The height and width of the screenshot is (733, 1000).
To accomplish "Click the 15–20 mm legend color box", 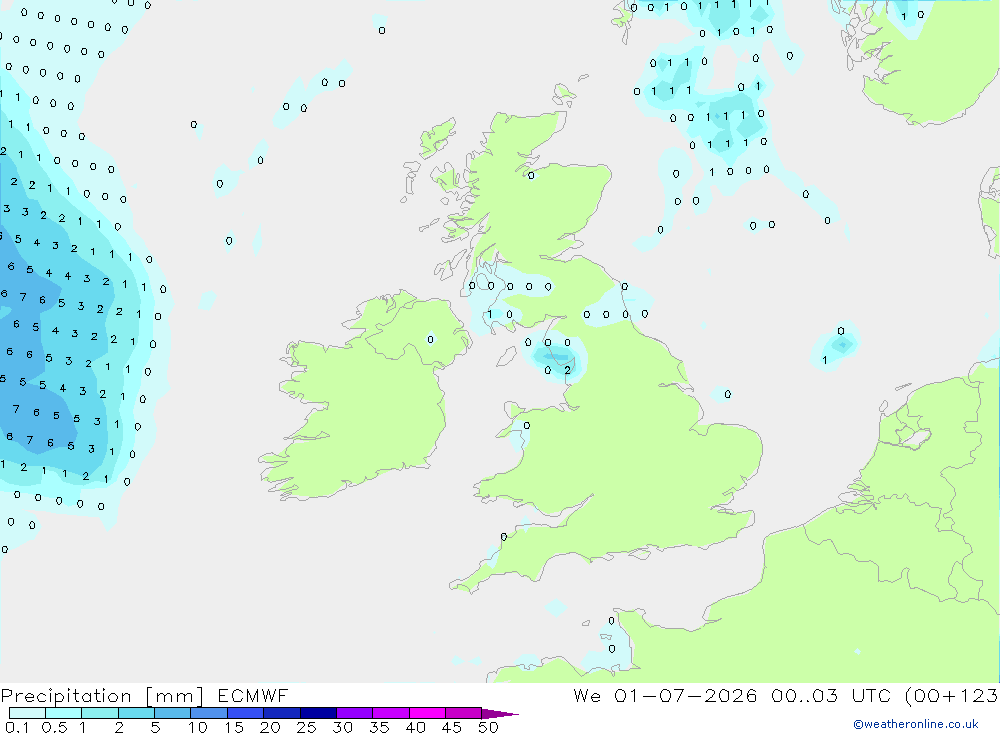I will point(246,713).
